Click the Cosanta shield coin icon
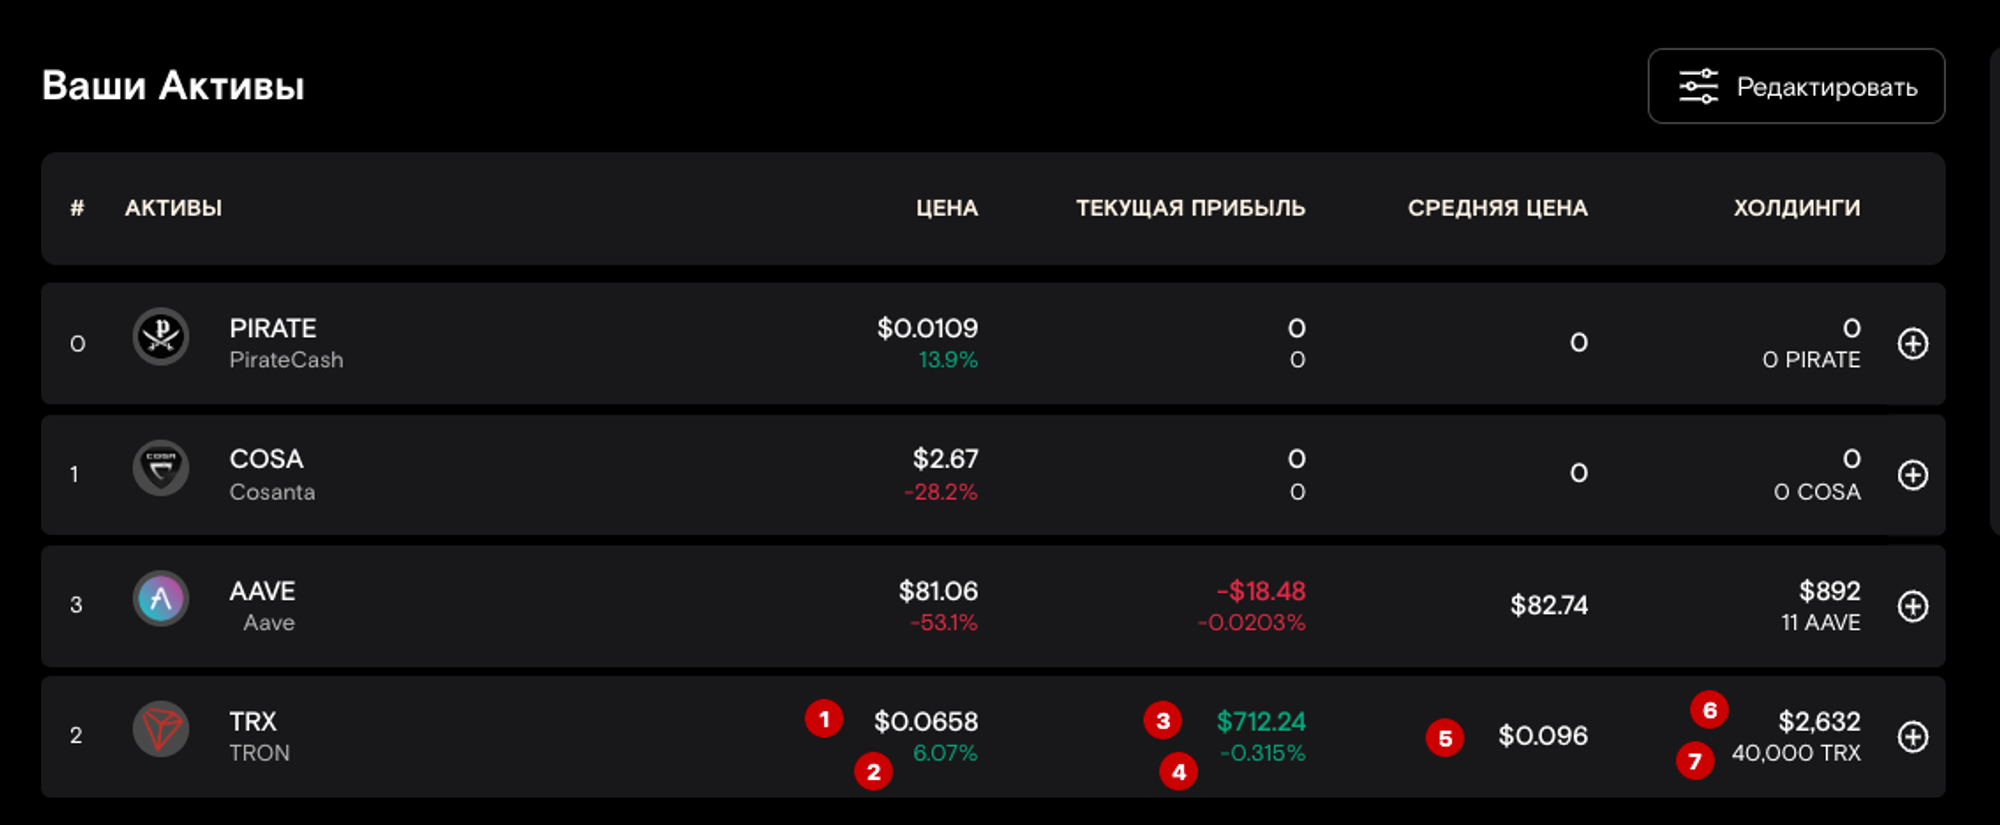2000x825 pixels. click(x=161, y=468)
